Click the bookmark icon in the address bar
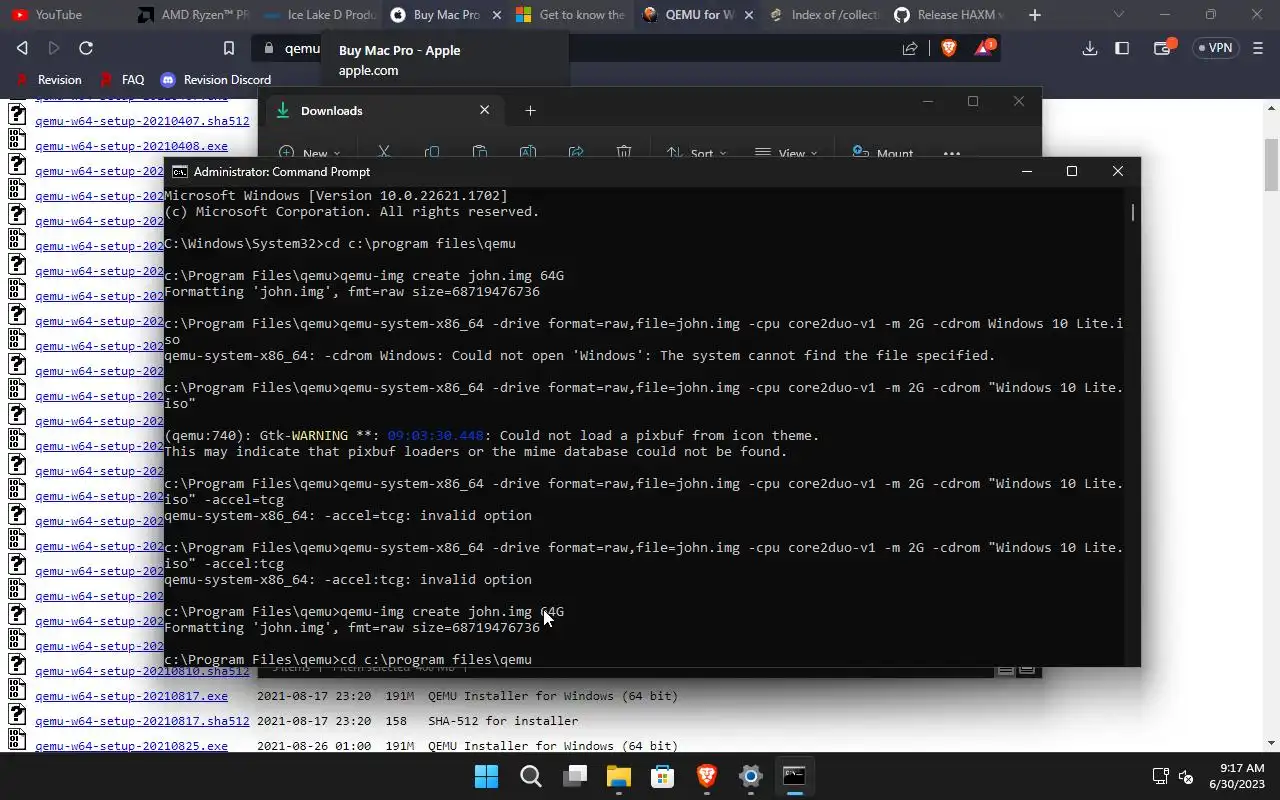 [229, 48]
